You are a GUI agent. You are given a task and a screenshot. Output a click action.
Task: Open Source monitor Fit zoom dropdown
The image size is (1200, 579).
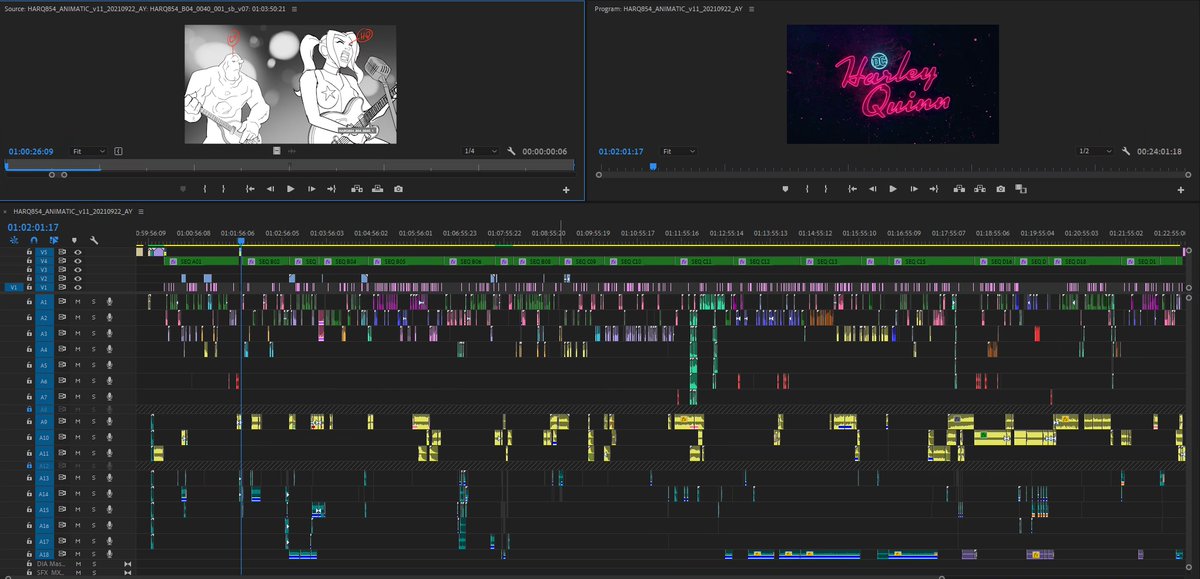click(88, 151)
